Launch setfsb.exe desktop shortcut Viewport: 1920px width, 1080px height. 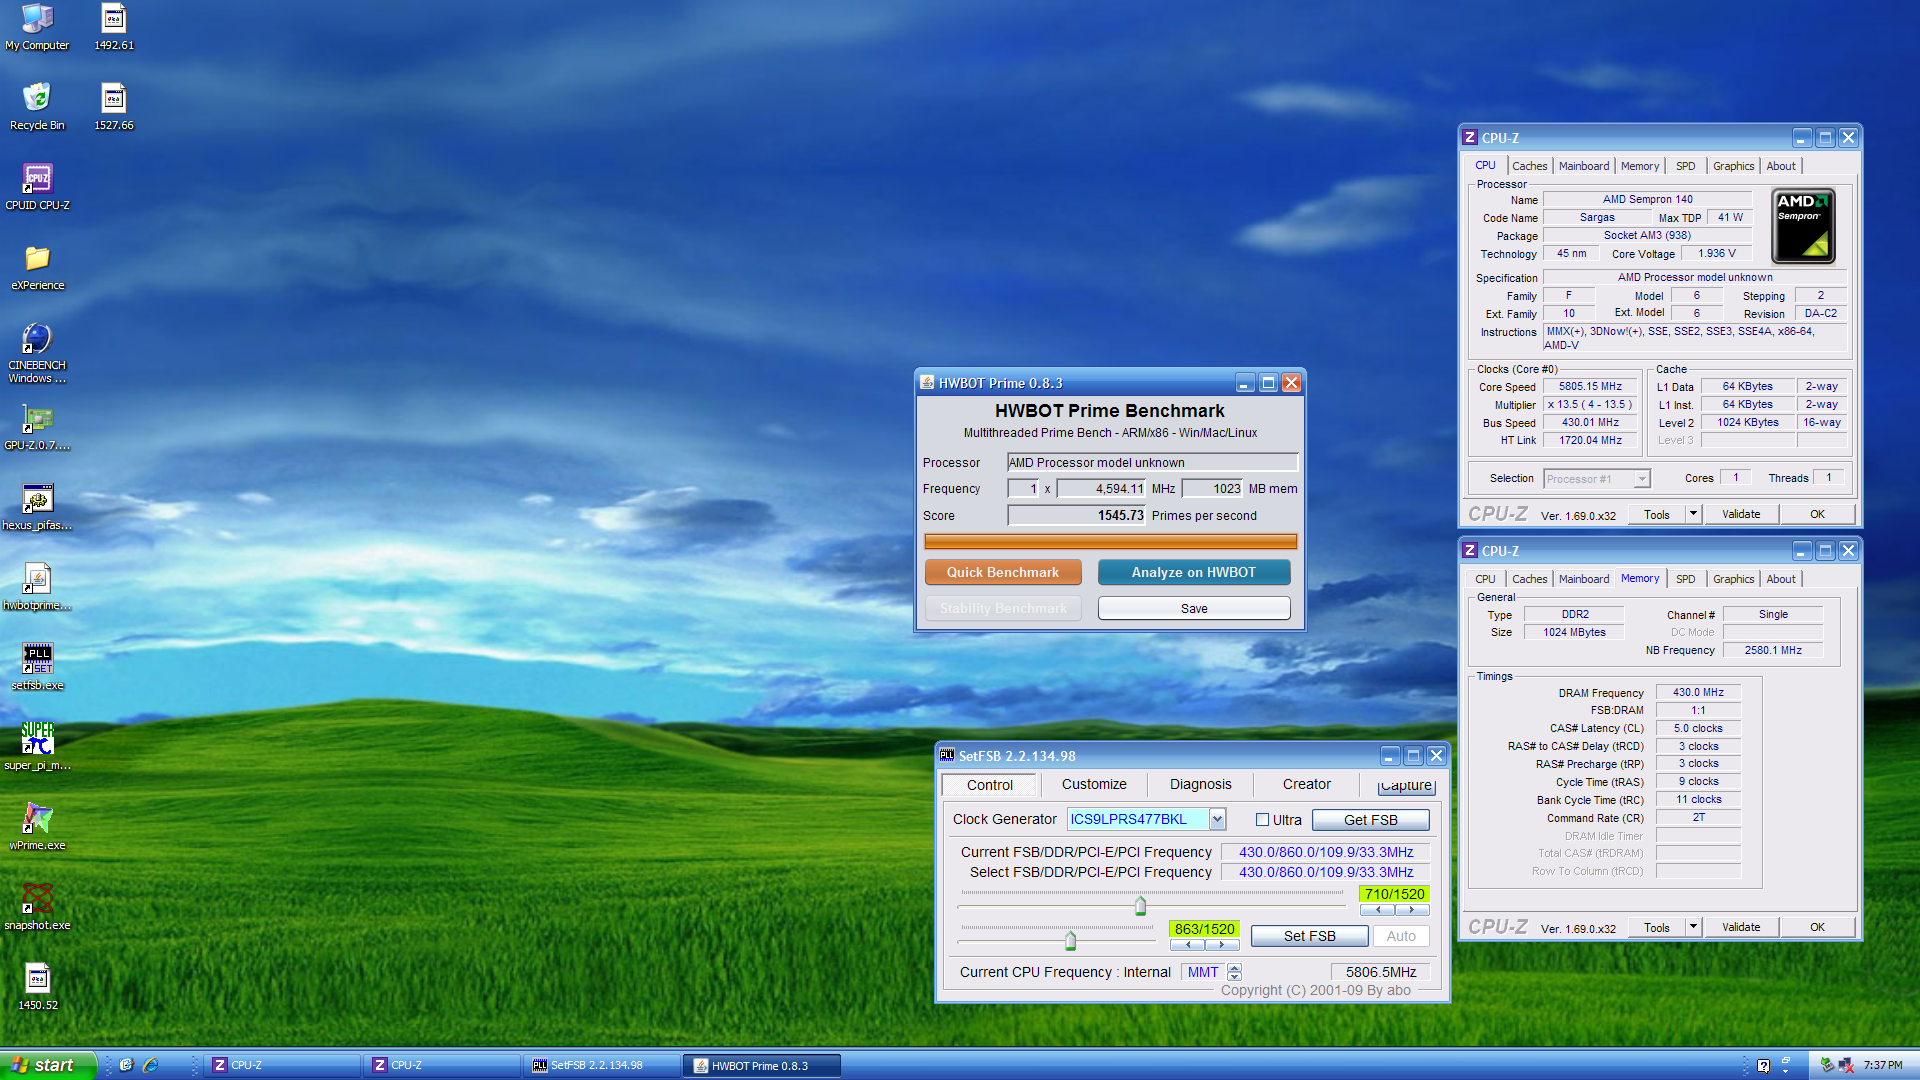[x=37, y=667]
